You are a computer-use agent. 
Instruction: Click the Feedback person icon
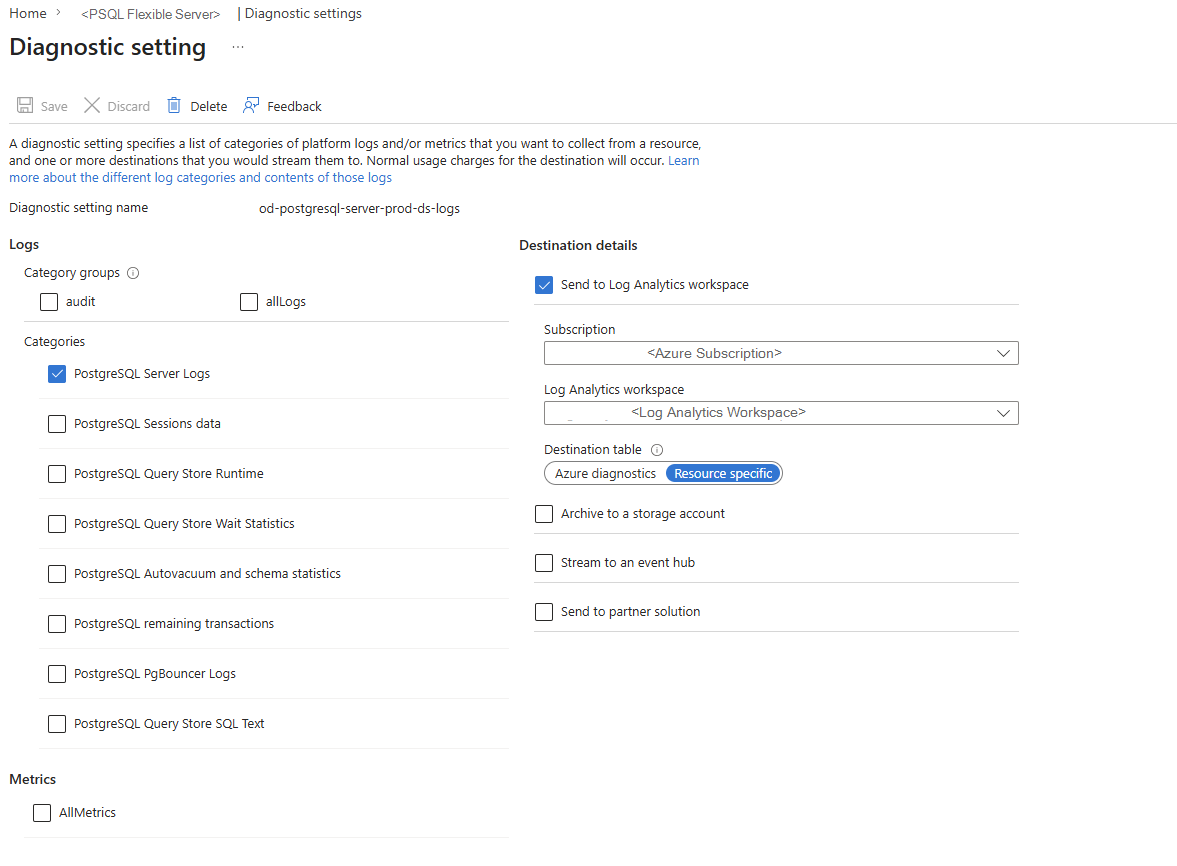coord(251,105)
